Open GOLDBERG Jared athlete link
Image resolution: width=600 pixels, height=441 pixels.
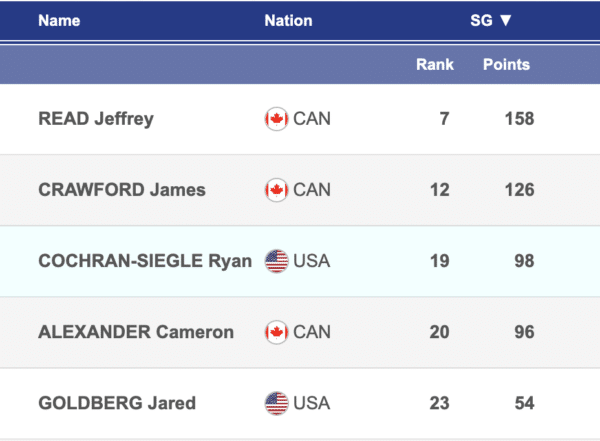click(x=117, y=404)
